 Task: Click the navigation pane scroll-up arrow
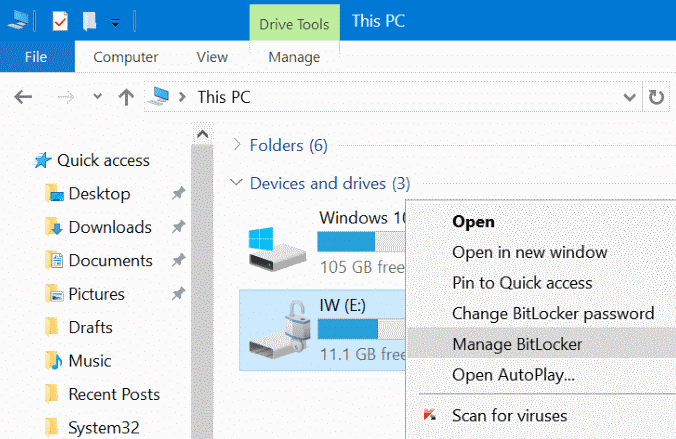202,135
